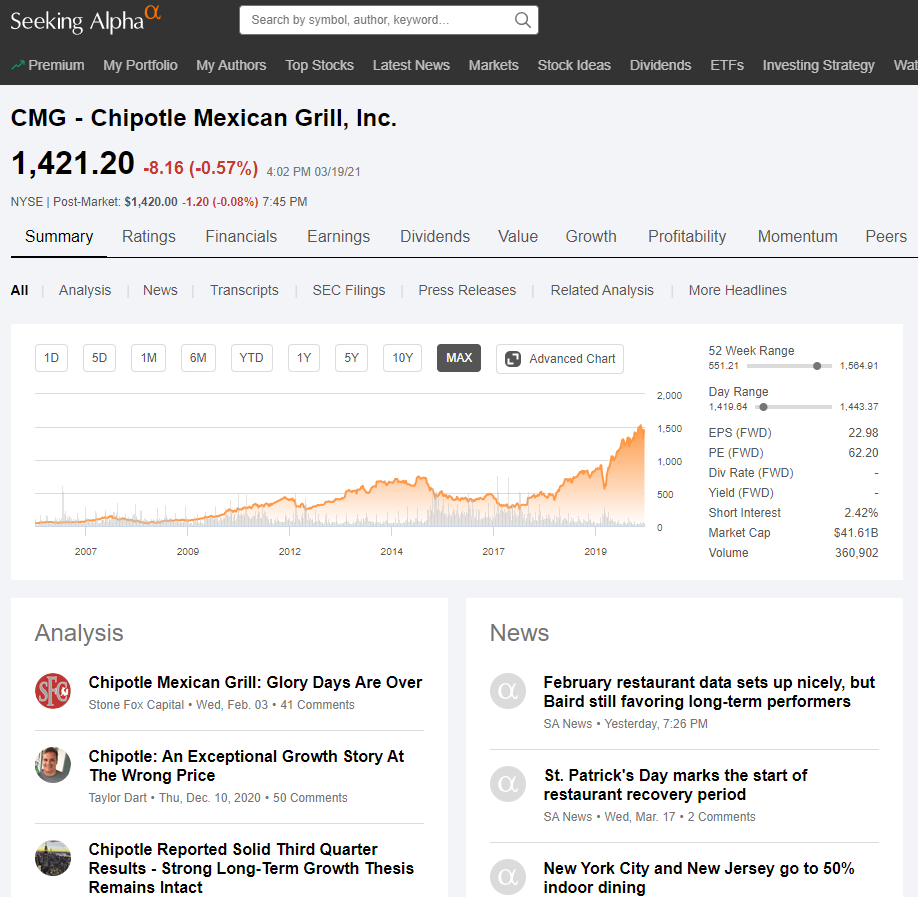Filter headlines by Press Releases
Viewport: 918px width, 897px height.
[467, 290]
